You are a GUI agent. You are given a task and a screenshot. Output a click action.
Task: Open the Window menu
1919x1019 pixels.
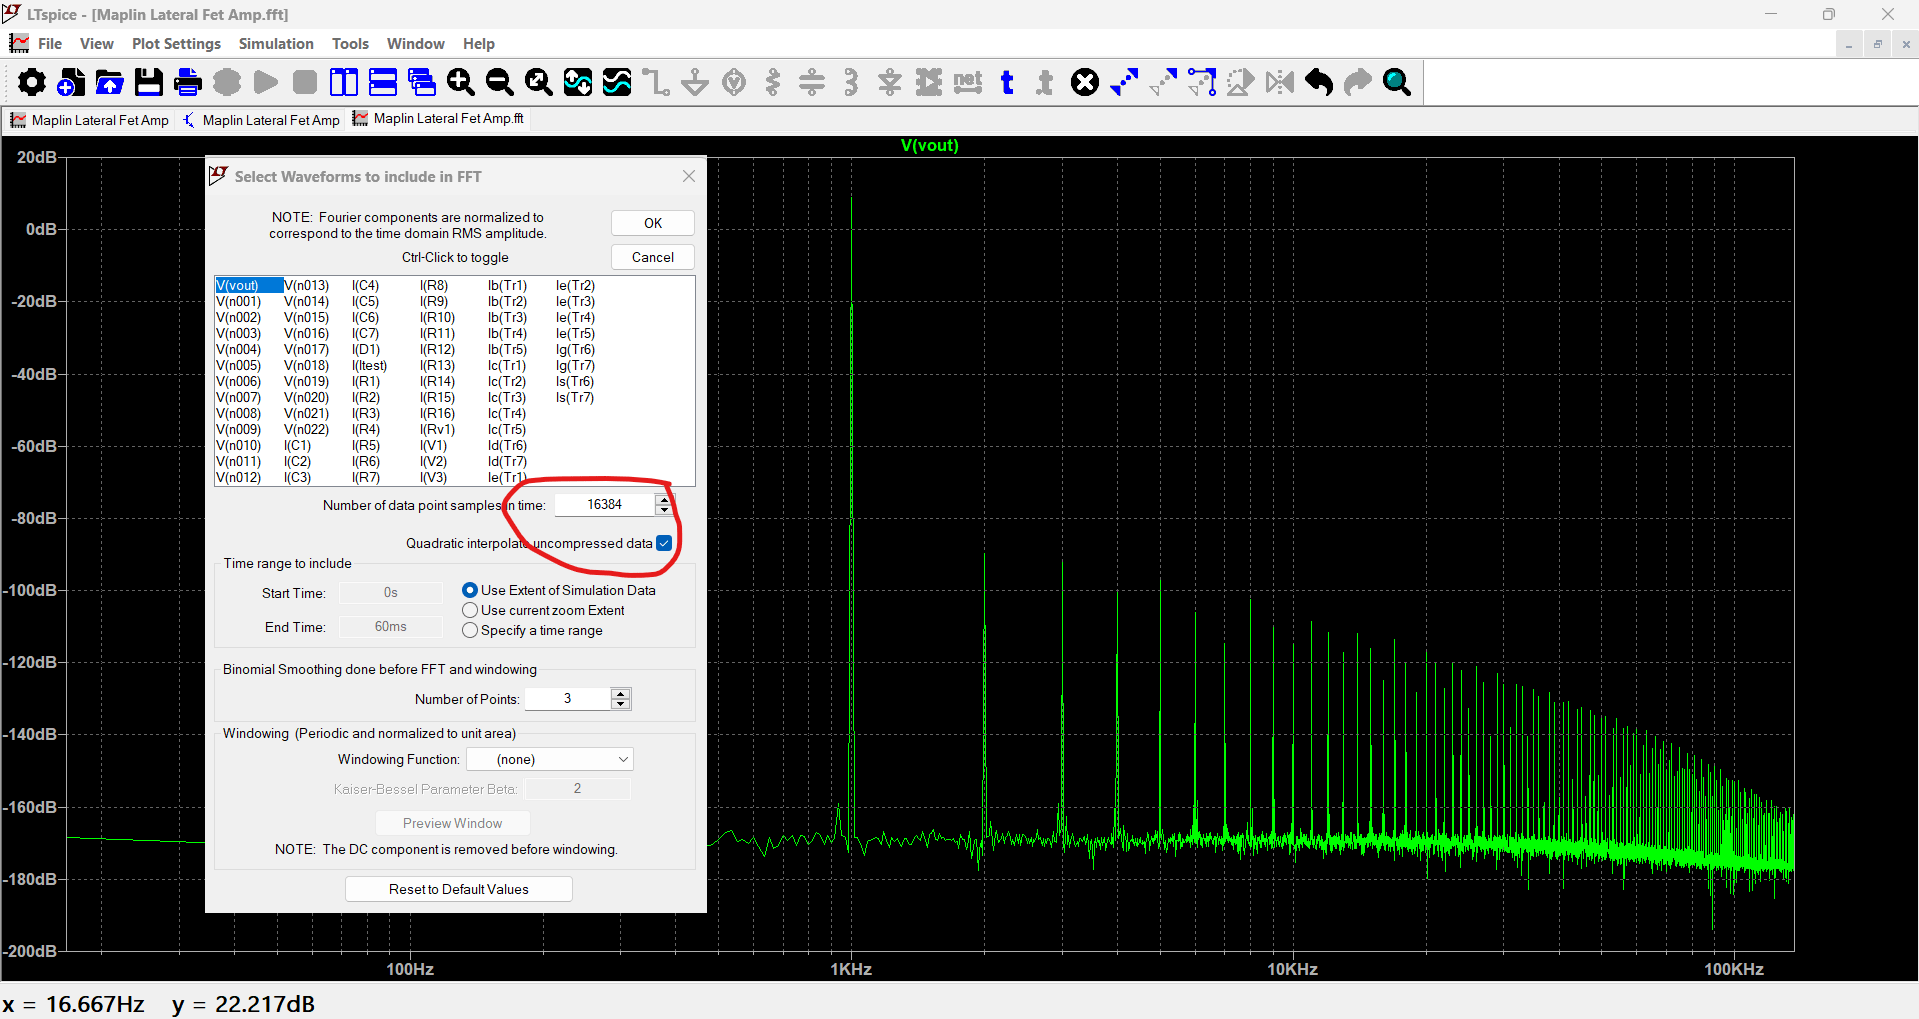415,44
